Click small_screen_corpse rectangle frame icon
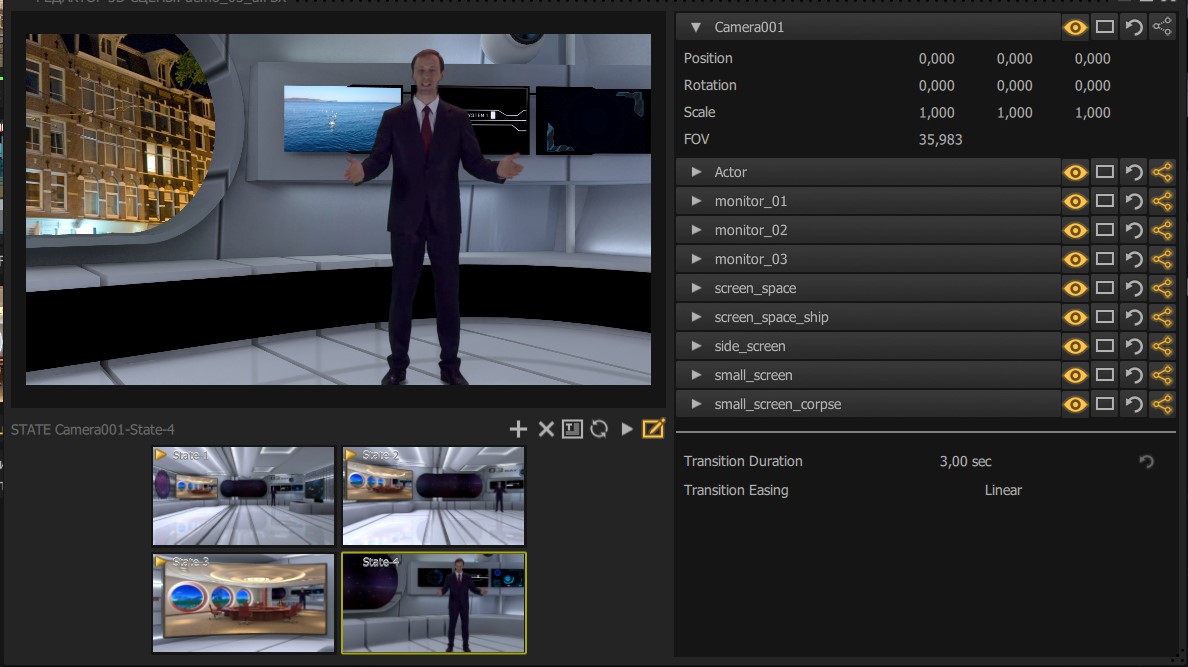The image size is (1188, 667). [1105, 404]
